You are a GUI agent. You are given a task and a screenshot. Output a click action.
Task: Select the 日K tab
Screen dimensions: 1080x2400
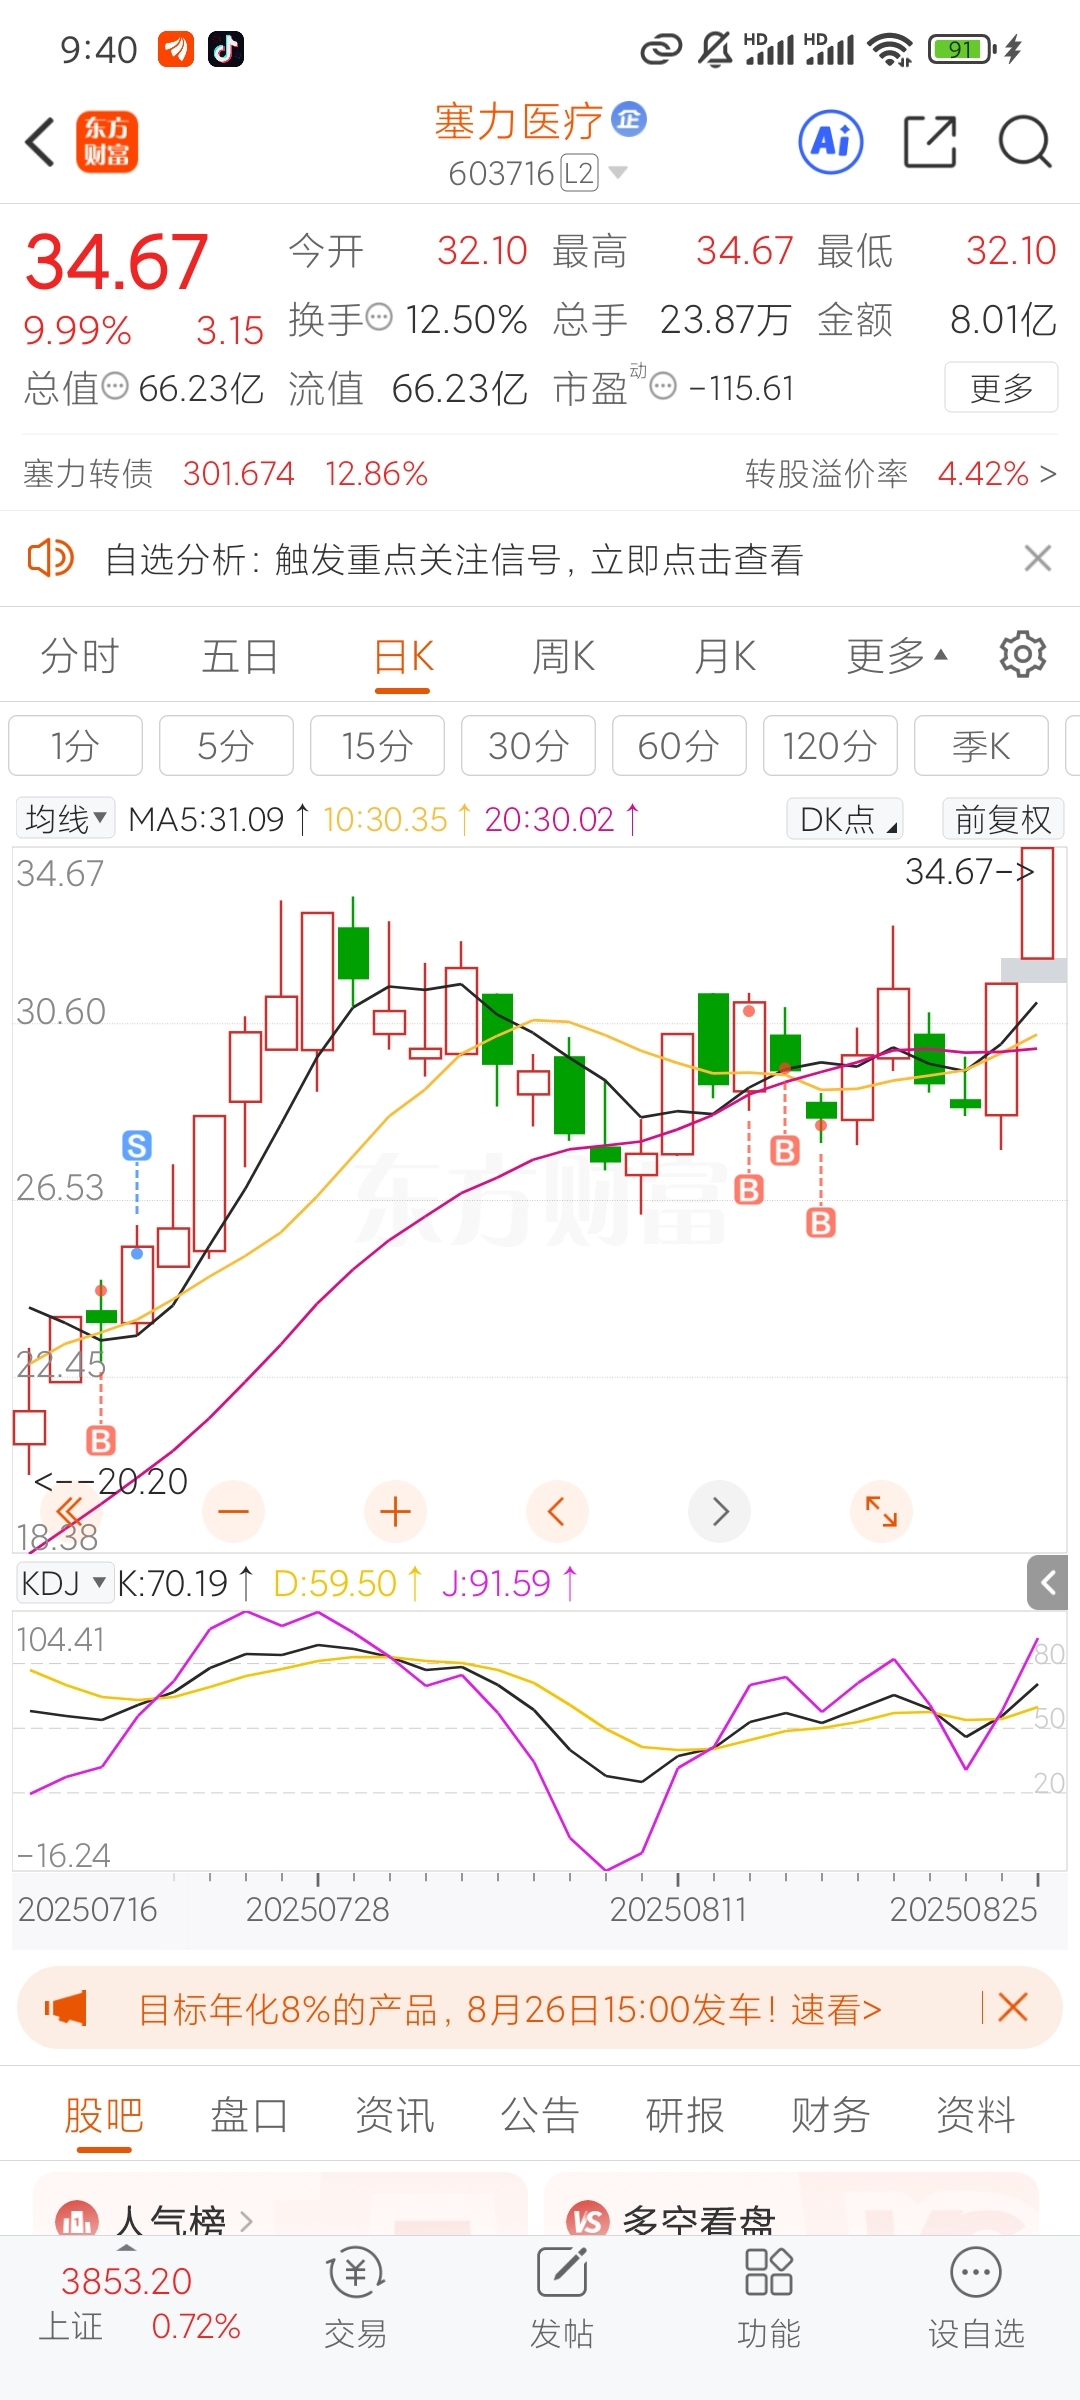click(x=404, y=656)
